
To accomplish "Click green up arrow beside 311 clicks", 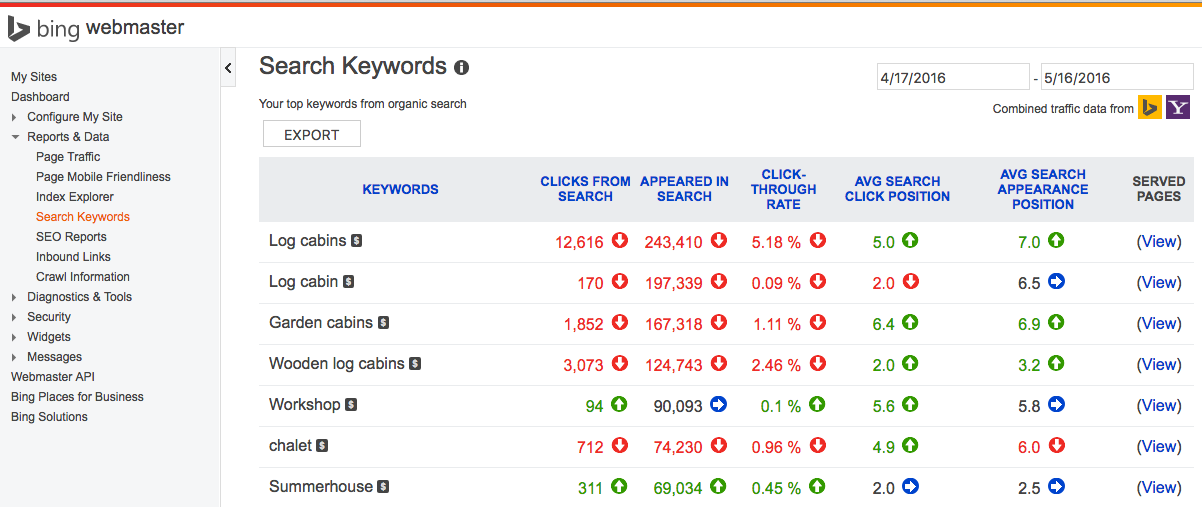I will [620, 487].
